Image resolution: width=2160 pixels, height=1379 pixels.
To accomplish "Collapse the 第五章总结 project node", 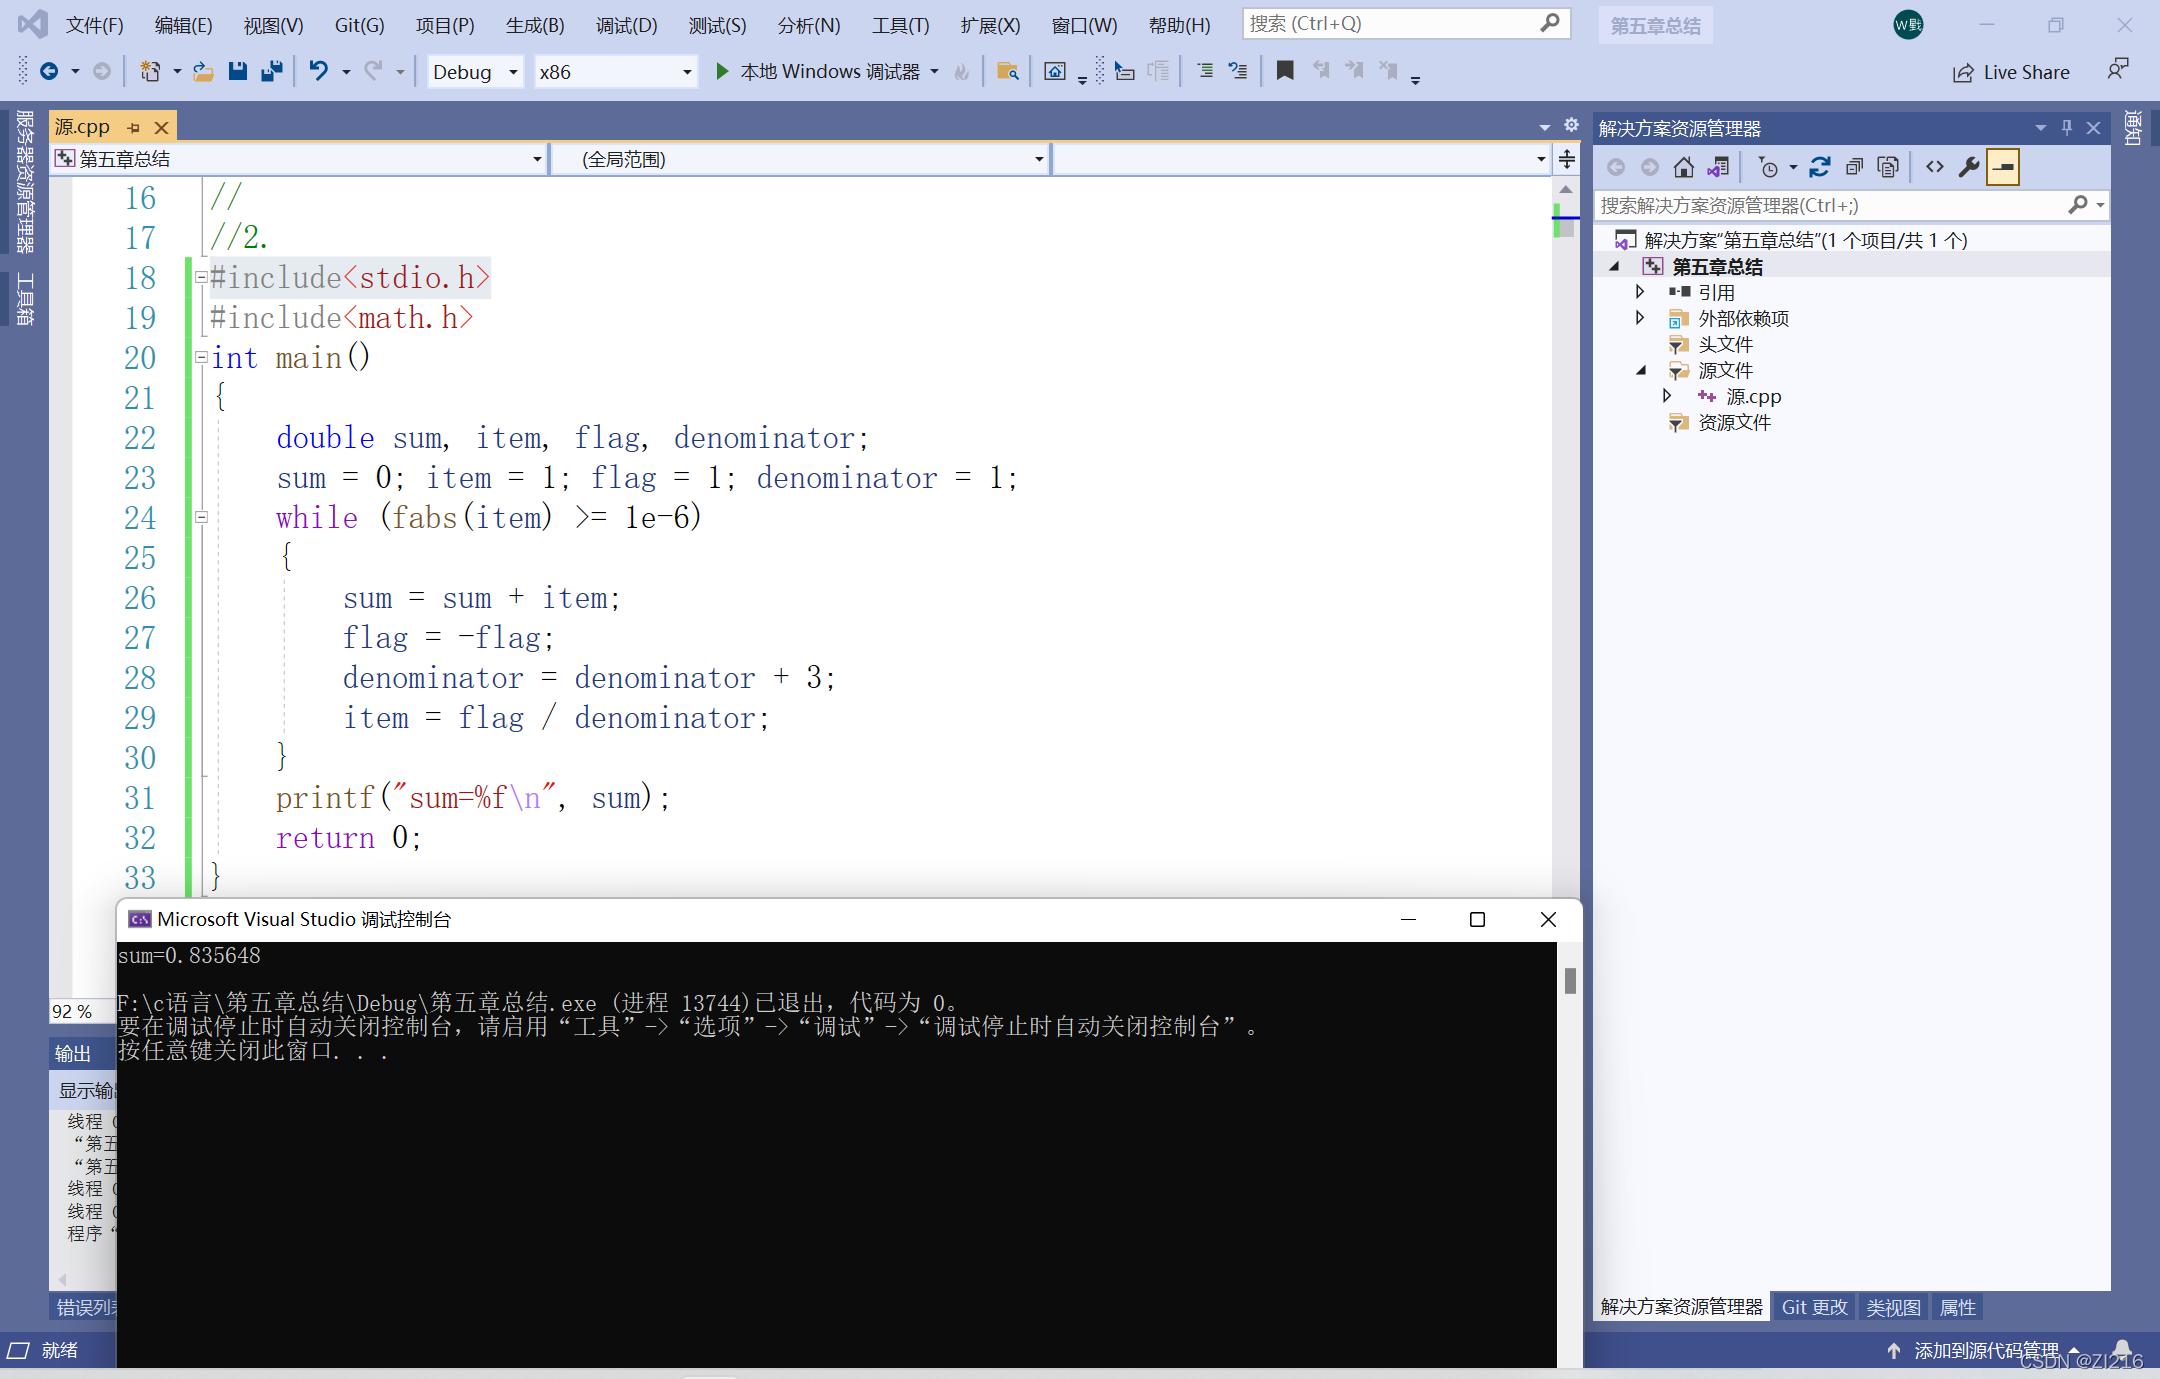I will [x=1614, y=266].
